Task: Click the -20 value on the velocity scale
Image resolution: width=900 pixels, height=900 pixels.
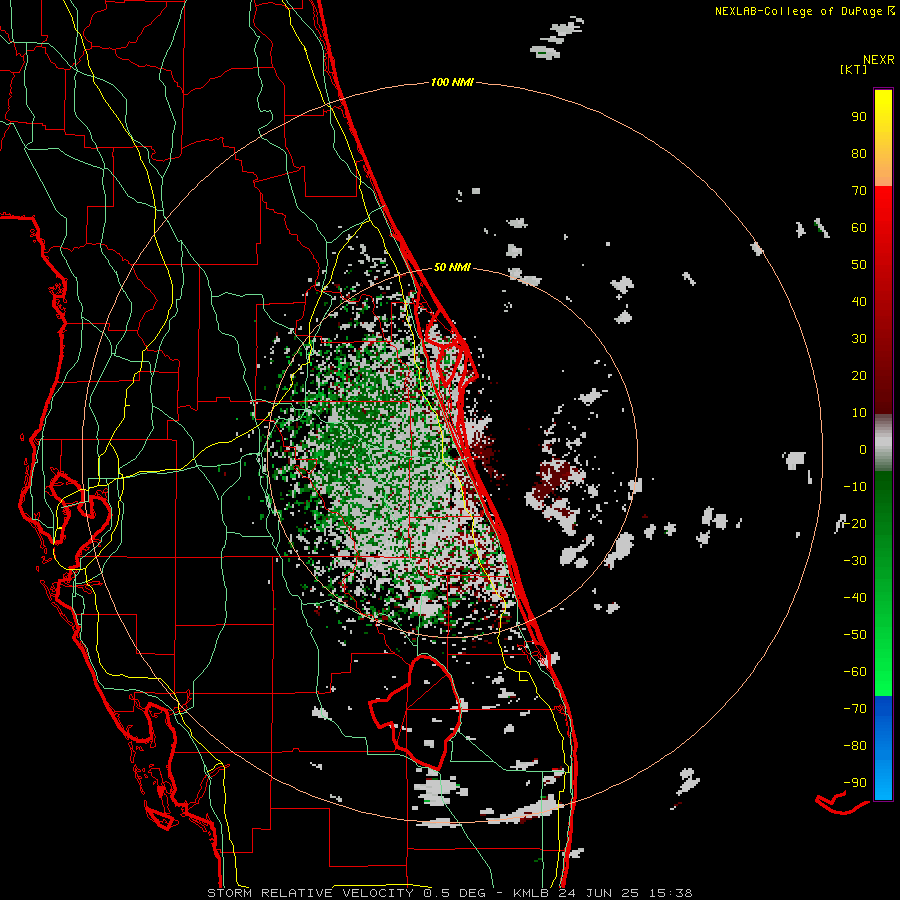Action: [x=855, y=524]
